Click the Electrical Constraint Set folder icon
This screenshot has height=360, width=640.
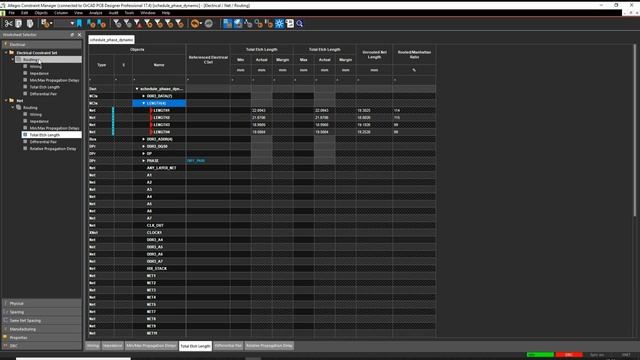pyautogui.click(x=12, y=53)
